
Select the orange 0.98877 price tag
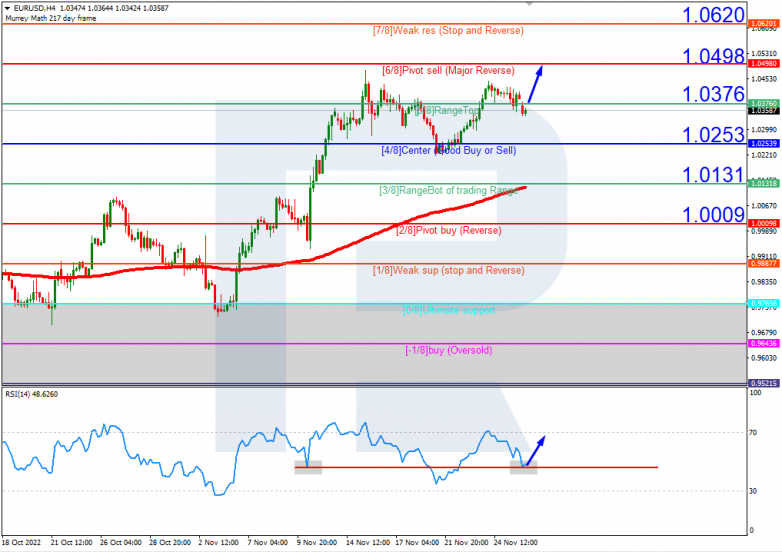pyautogui.click(x=764, y=263)
